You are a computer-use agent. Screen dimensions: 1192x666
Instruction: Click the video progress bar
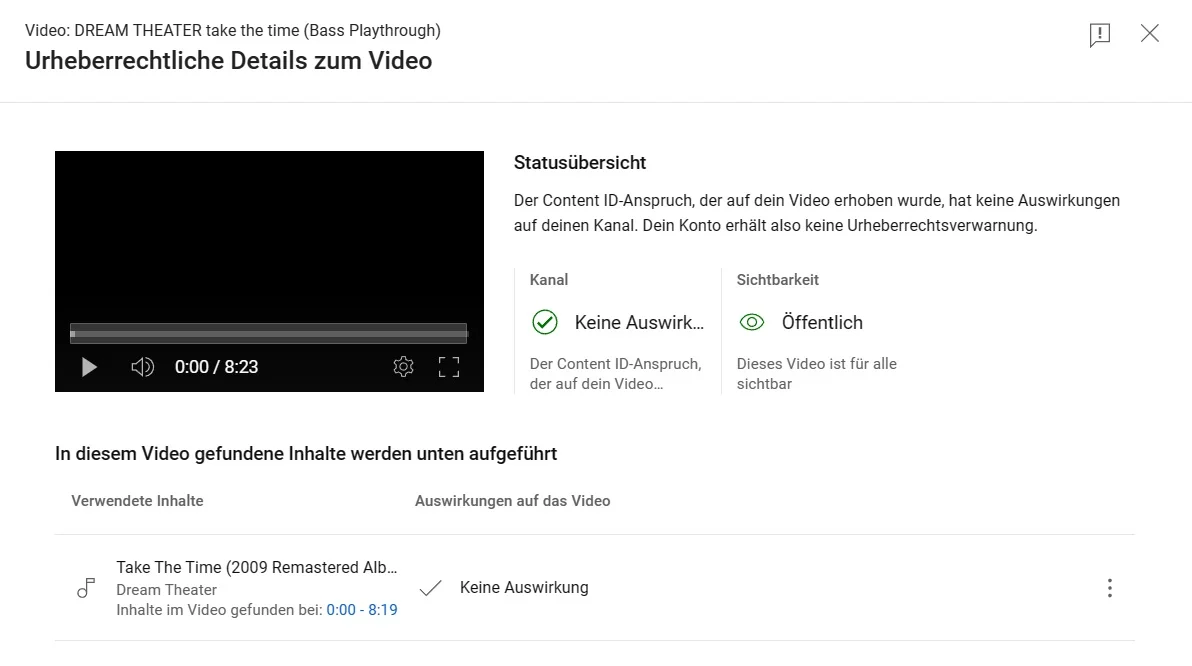click(x=268, y=331)
